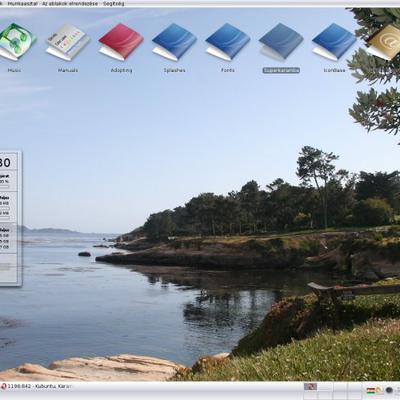Open the Music folder icon

(x=16, y=41)
